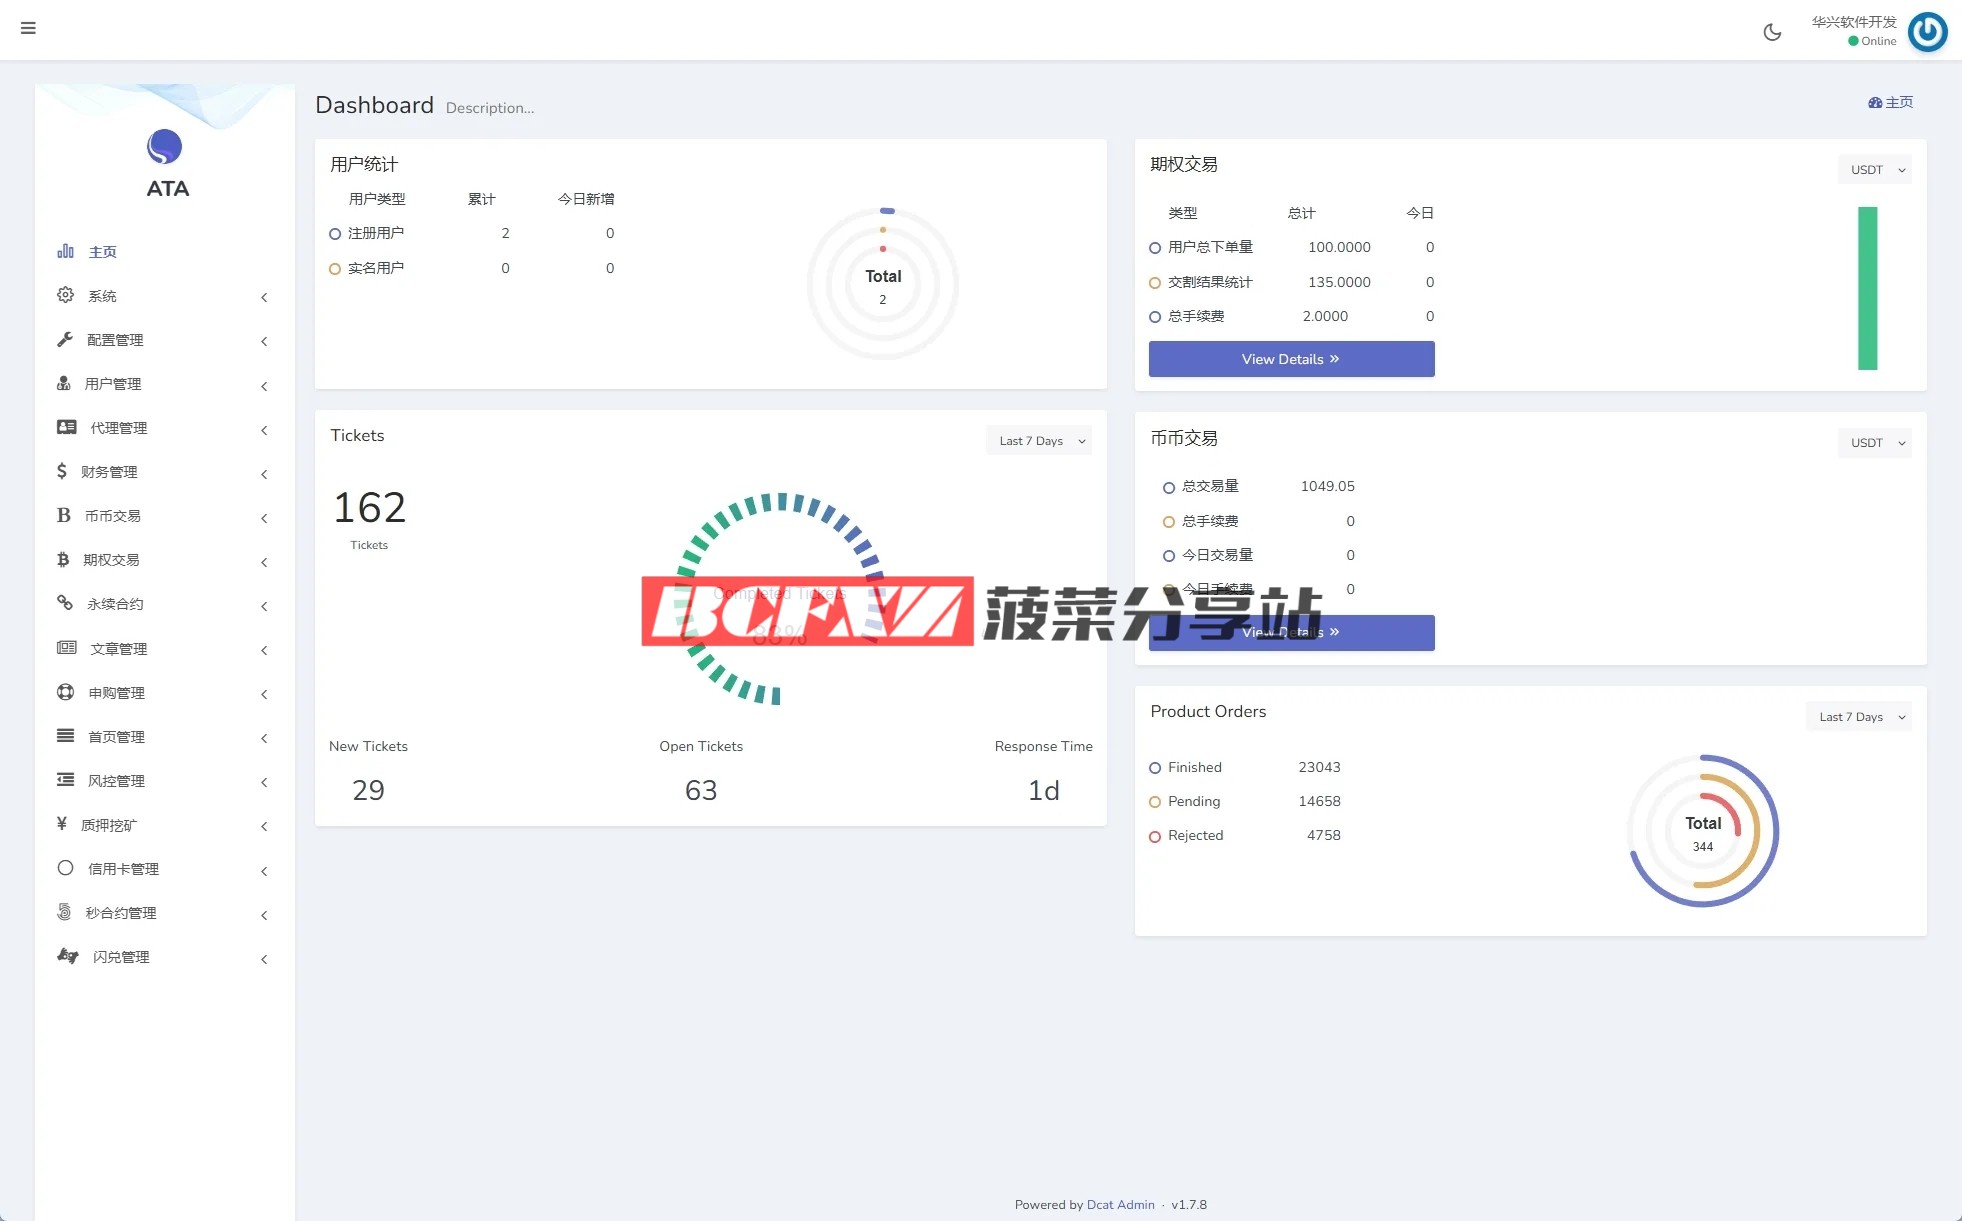Click the 申购管理 lifebuoy icon
The width and height of the screenshot is (1962, 1221).
pos(65,692)
